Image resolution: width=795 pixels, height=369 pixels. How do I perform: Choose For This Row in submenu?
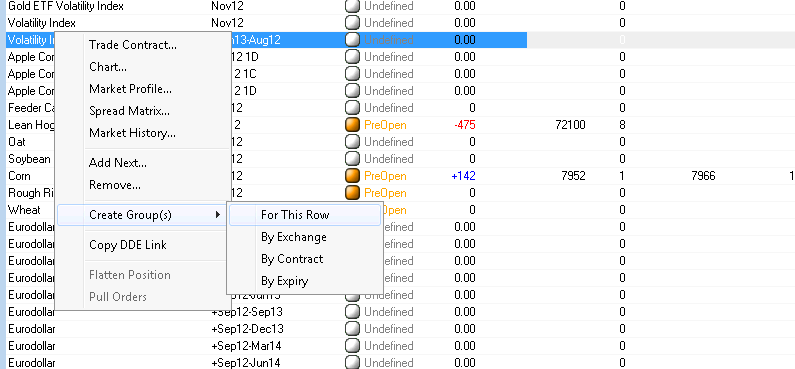tap(295, 215)
